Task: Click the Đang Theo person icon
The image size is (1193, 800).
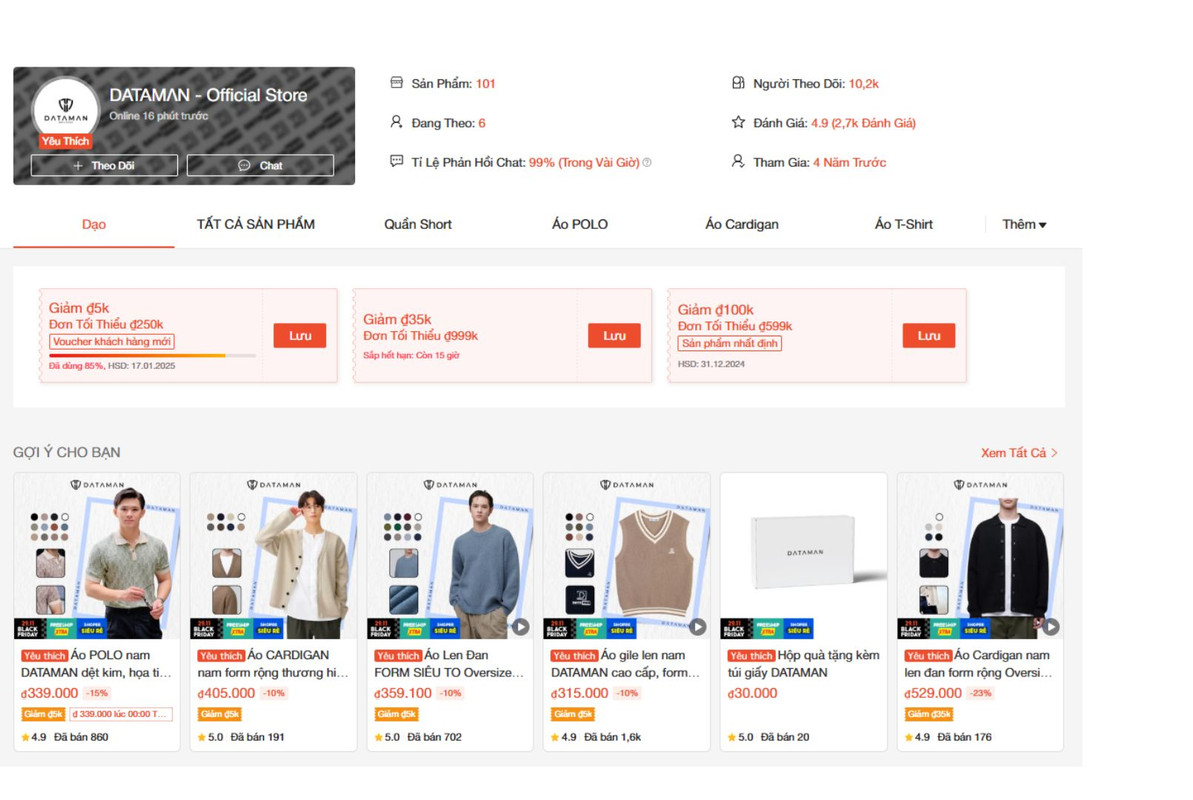Action: pos(396,122)
